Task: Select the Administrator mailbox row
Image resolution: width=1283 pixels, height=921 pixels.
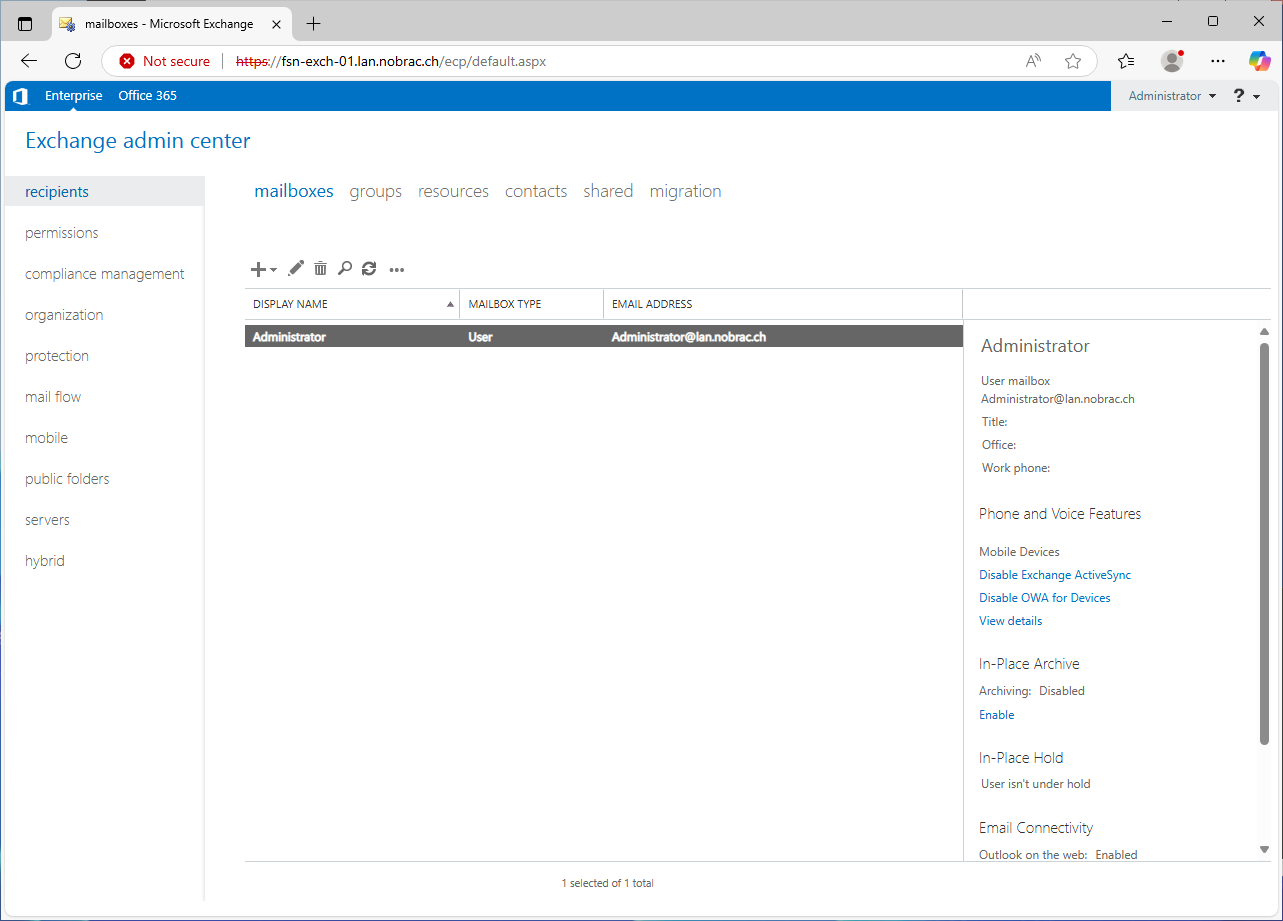Action: [x=603, y=337]
